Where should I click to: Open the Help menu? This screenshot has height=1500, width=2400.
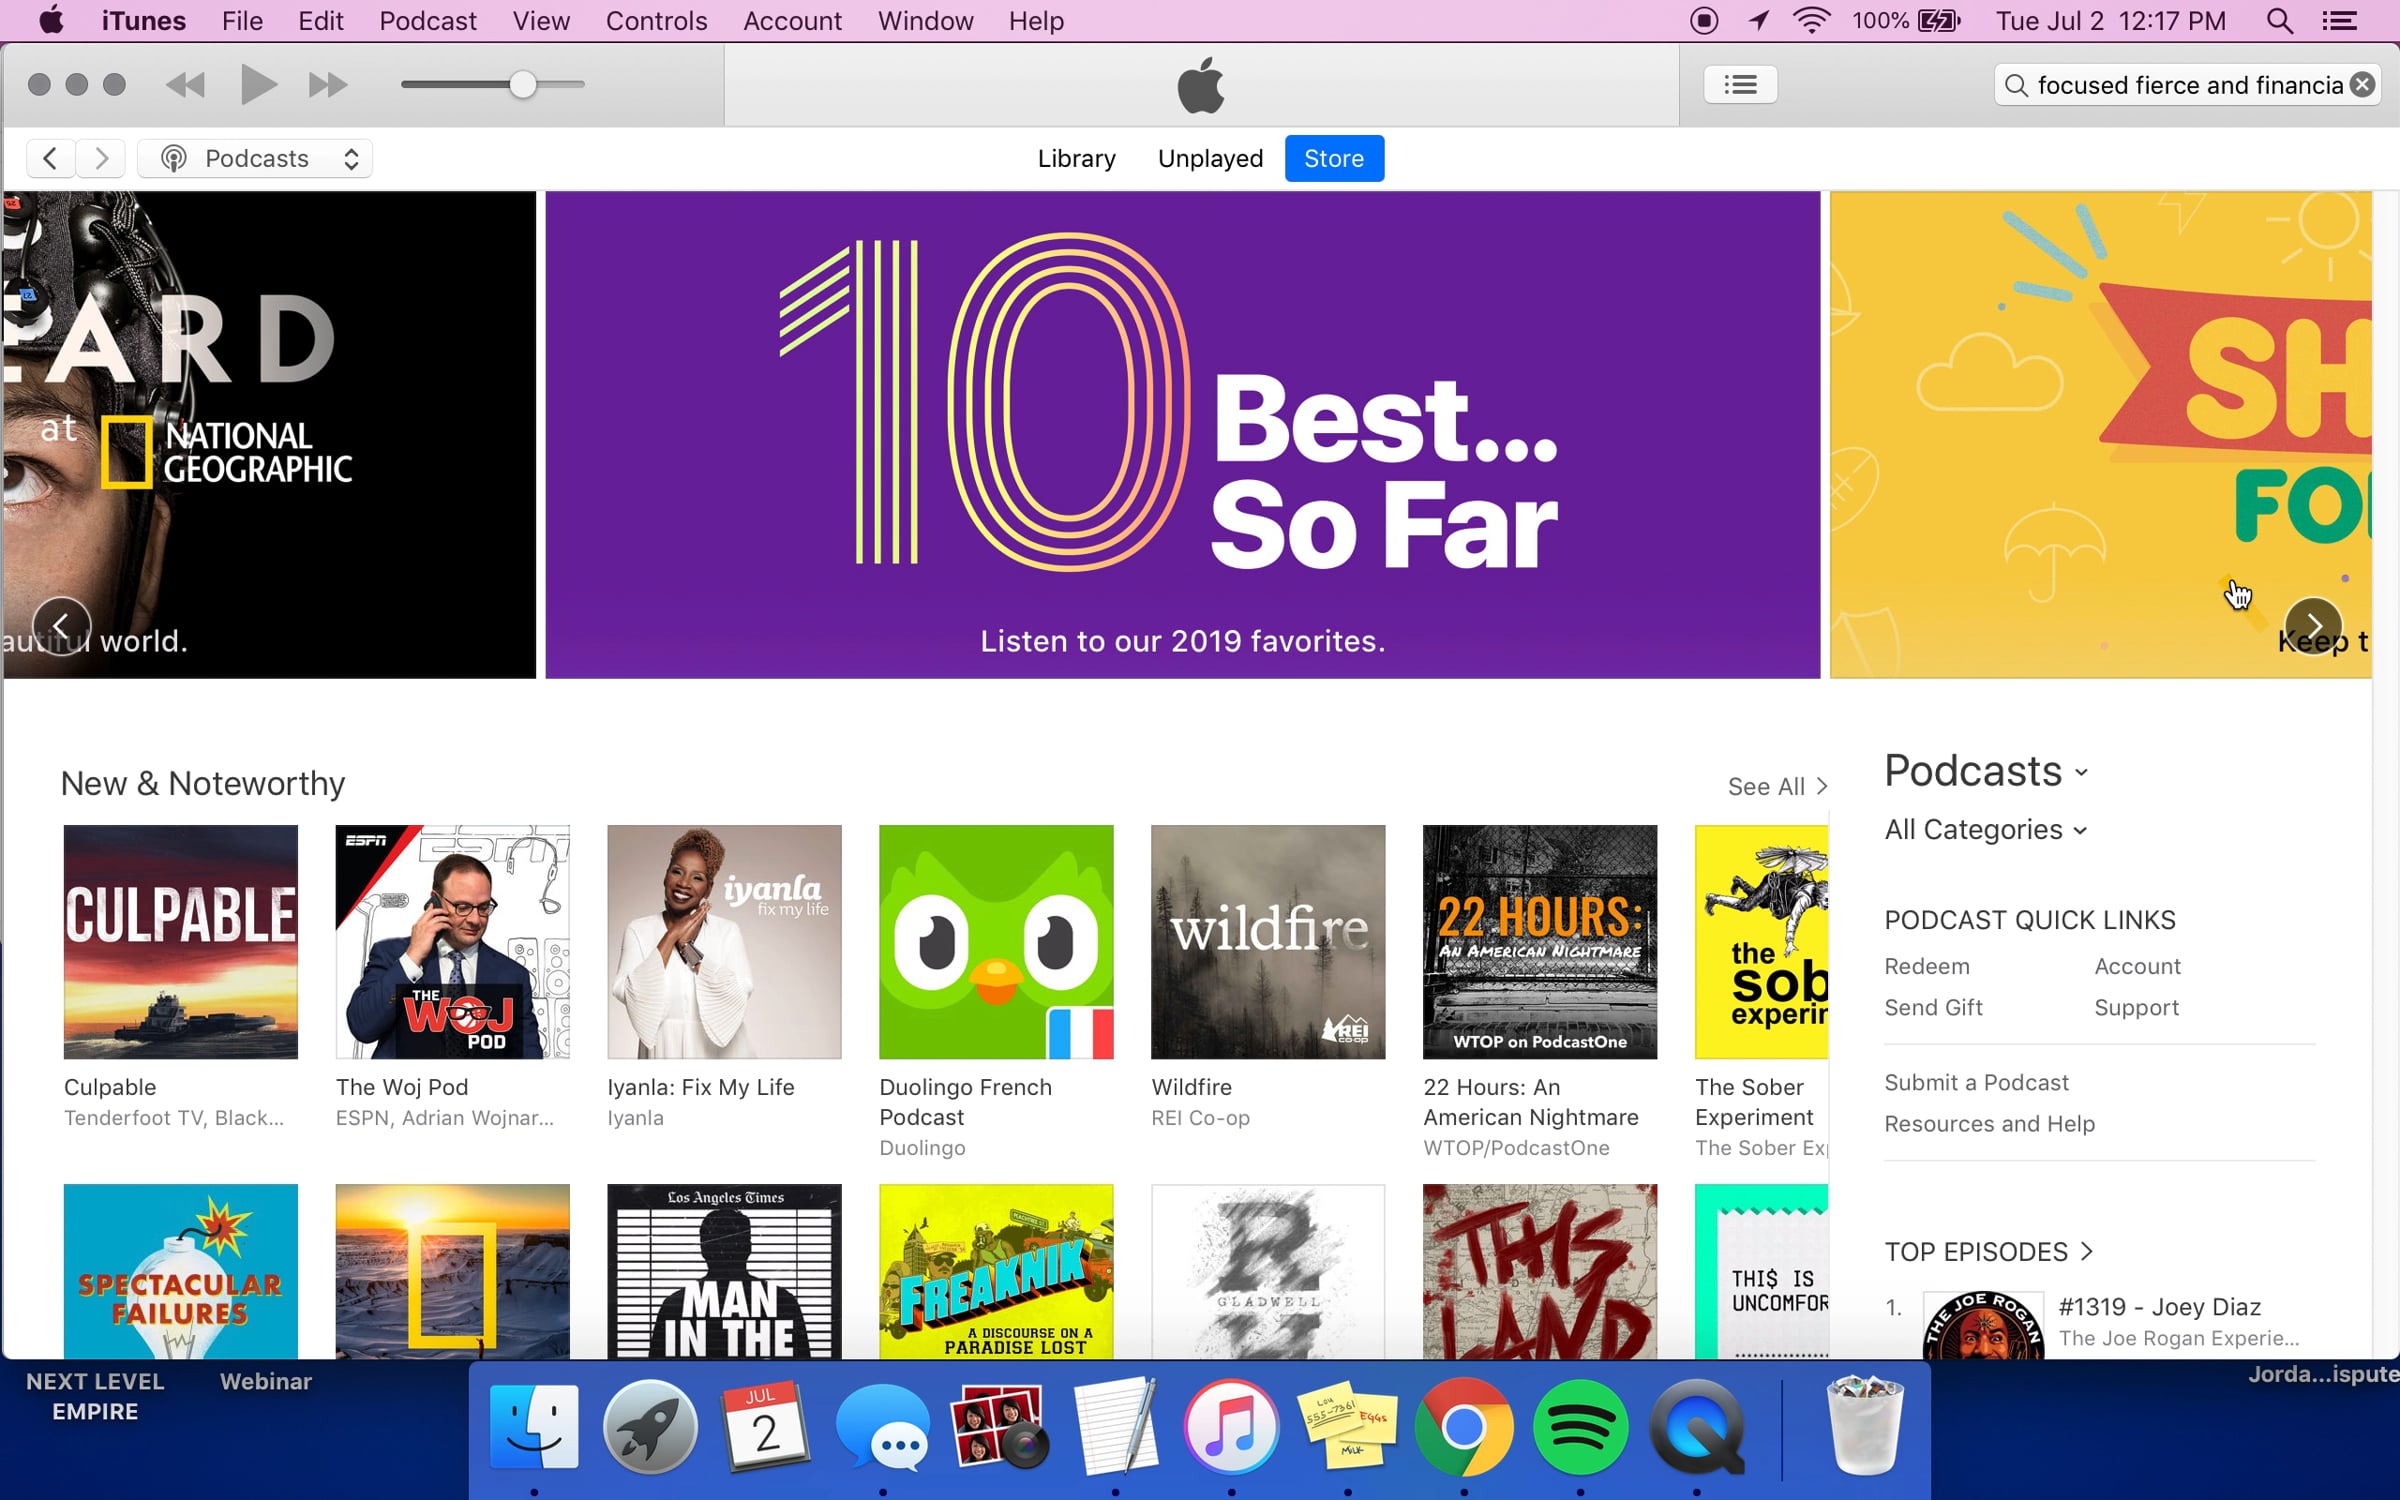(x=1036, y=21)
